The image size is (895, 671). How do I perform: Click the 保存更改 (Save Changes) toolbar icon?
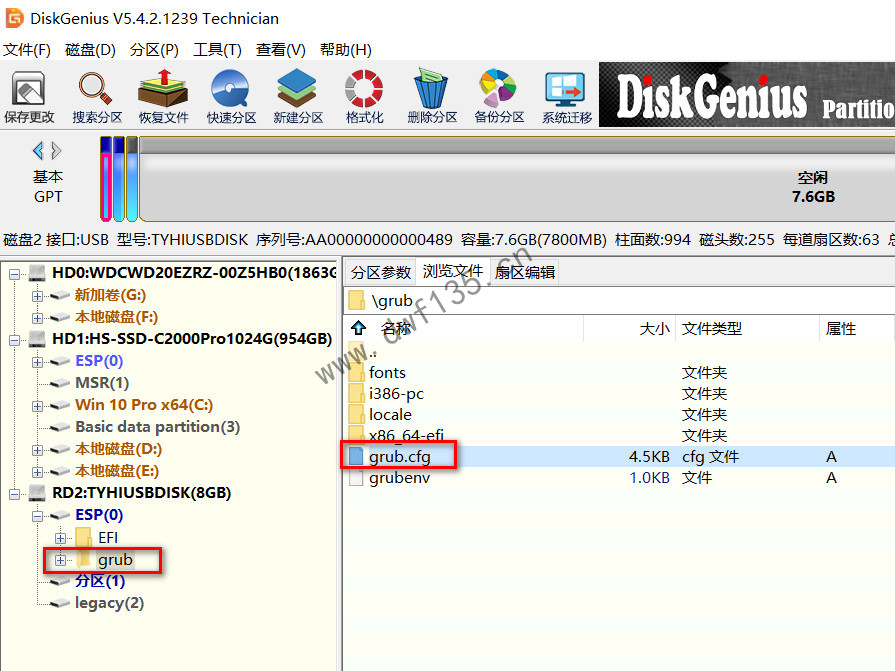29,97
